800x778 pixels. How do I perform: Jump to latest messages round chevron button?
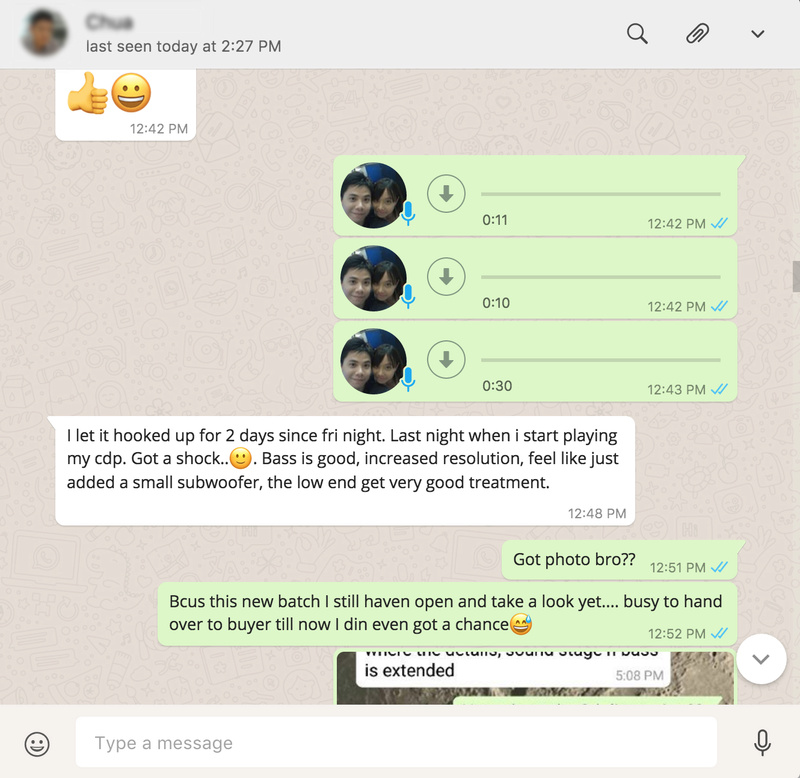(761, 659)
